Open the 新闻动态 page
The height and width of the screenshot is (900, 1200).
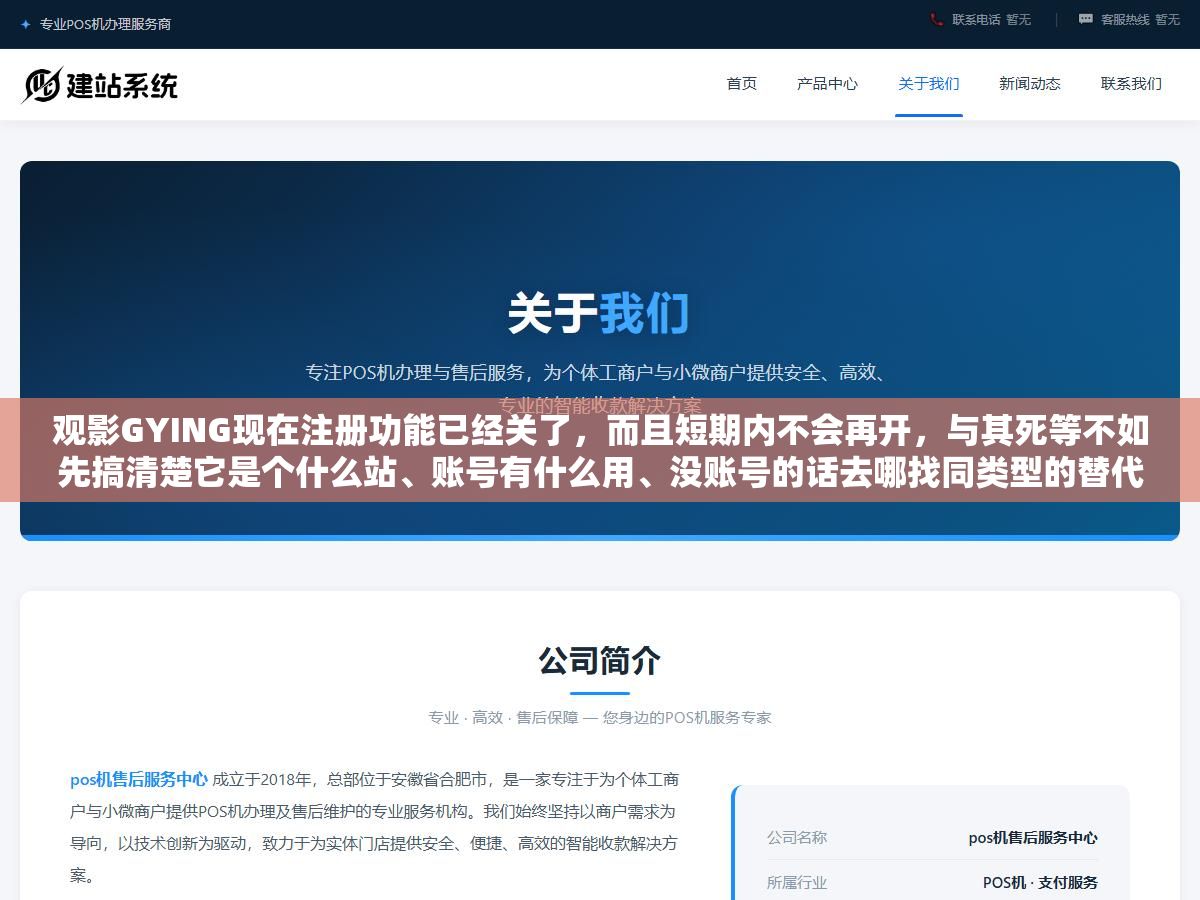pyautogui.click(x=1030, y=84)
